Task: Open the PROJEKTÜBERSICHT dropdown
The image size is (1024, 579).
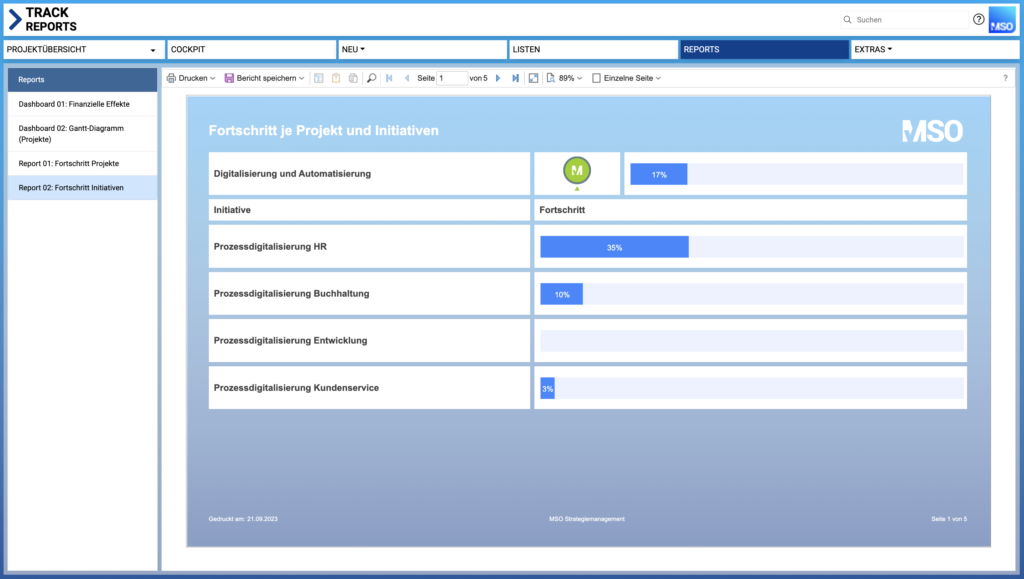Action: click(x=82, y=49)
